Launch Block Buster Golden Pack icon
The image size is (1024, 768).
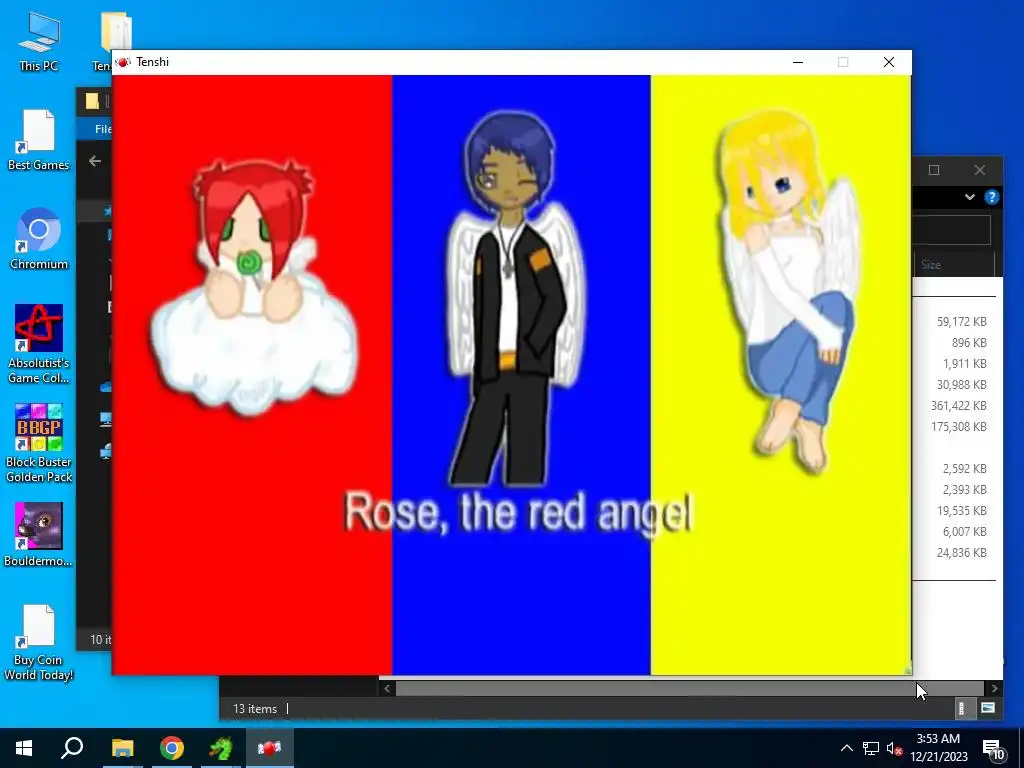click(x=39, y=443)
